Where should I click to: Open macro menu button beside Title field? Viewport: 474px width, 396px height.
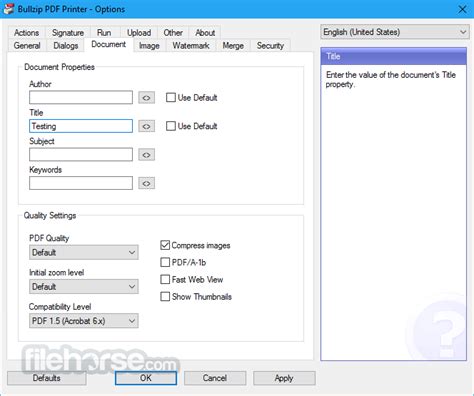[146, 126]
